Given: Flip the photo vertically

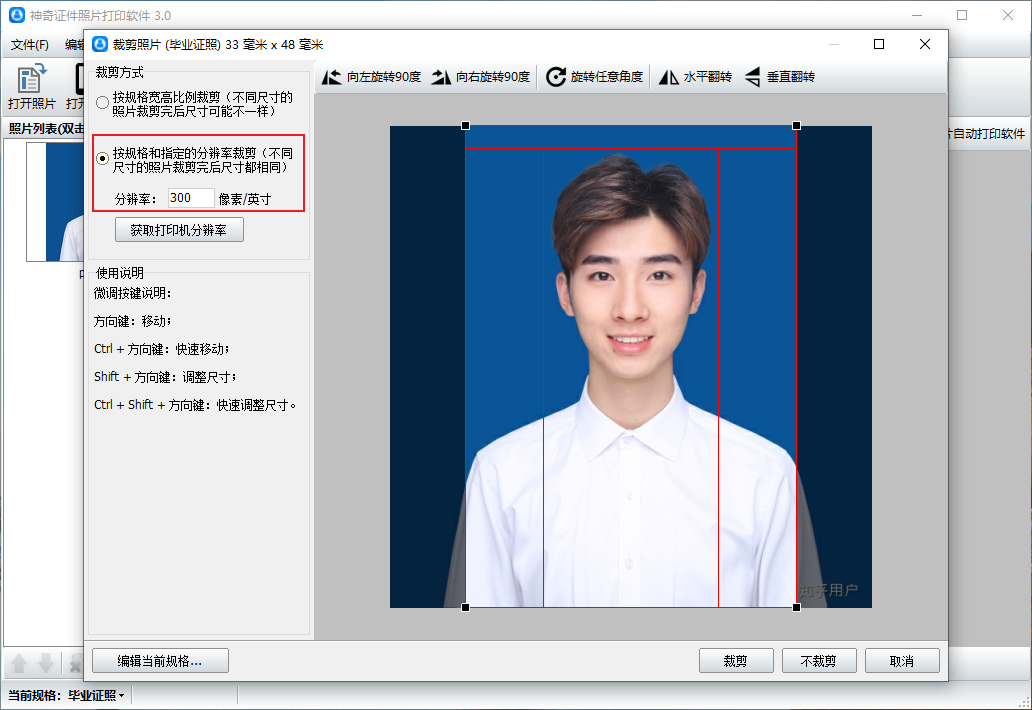Looking at the screenshot, I should click(x=753, y=77).
